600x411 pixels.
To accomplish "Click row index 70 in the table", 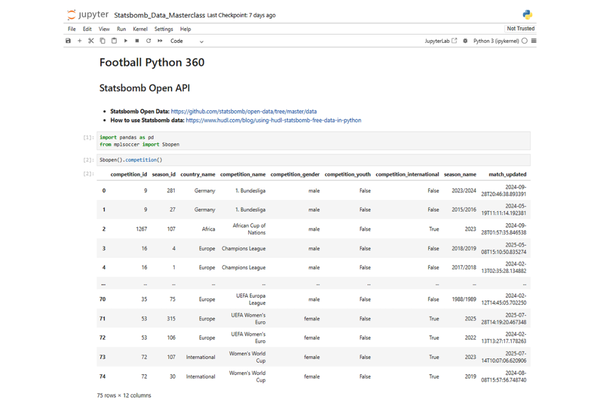I will [x=103, y=300].
